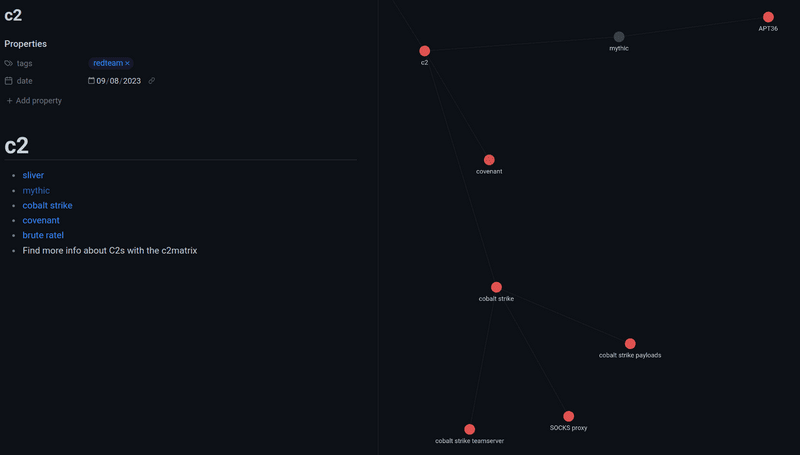Click the APT36 graph node

[x=768, y=17]
